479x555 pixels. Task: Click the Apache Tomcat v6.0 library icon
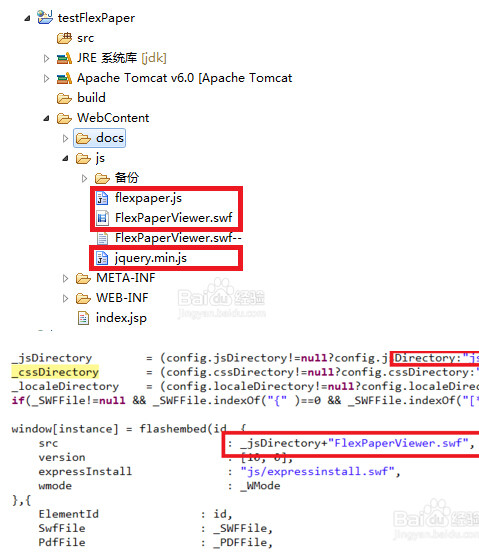pyautogui.click(x=64, y=78)
